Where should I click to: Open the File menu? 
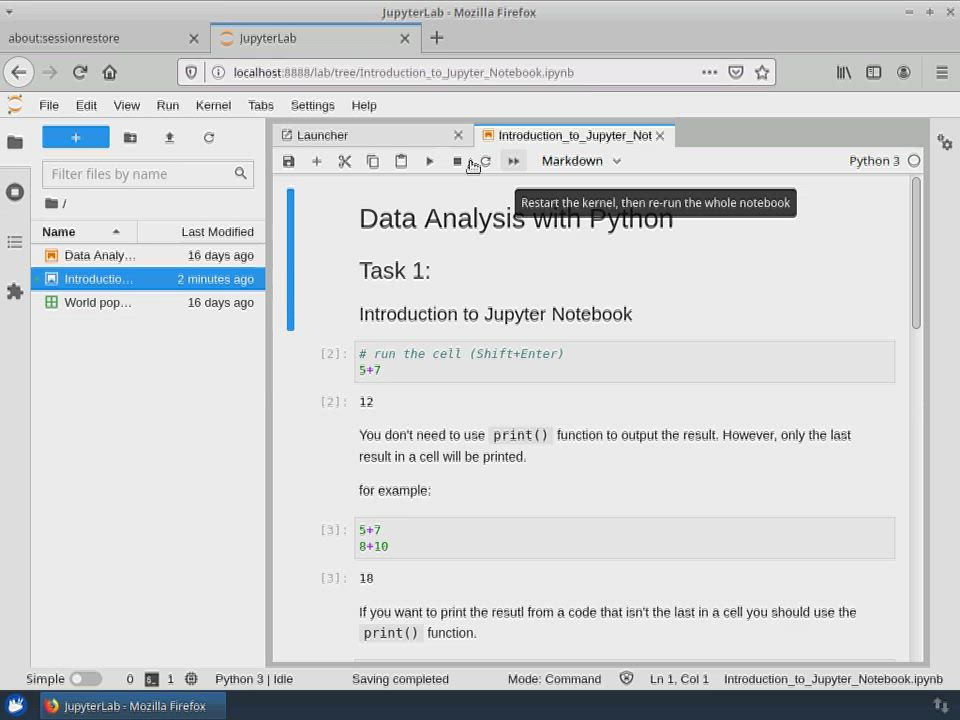point(49,105)
